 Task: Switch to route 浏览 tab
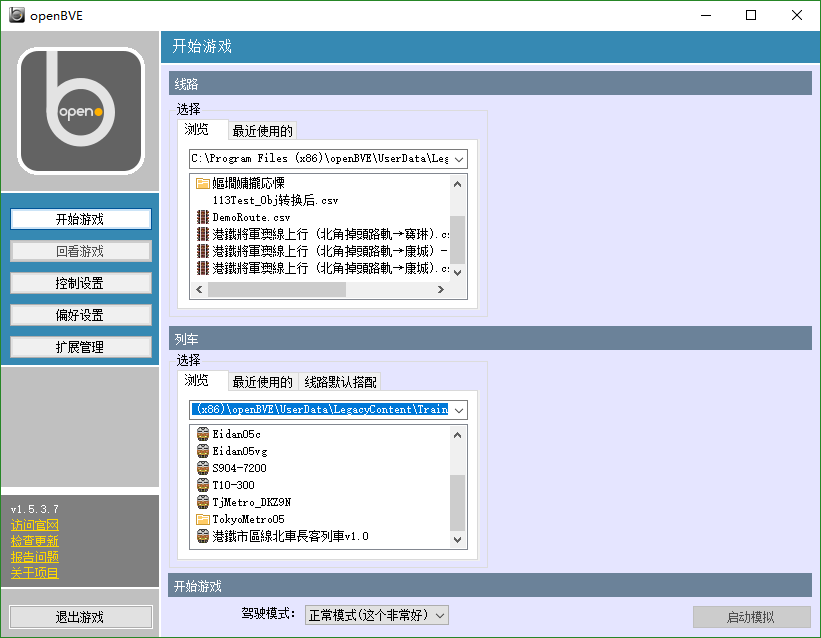[203, 130]
